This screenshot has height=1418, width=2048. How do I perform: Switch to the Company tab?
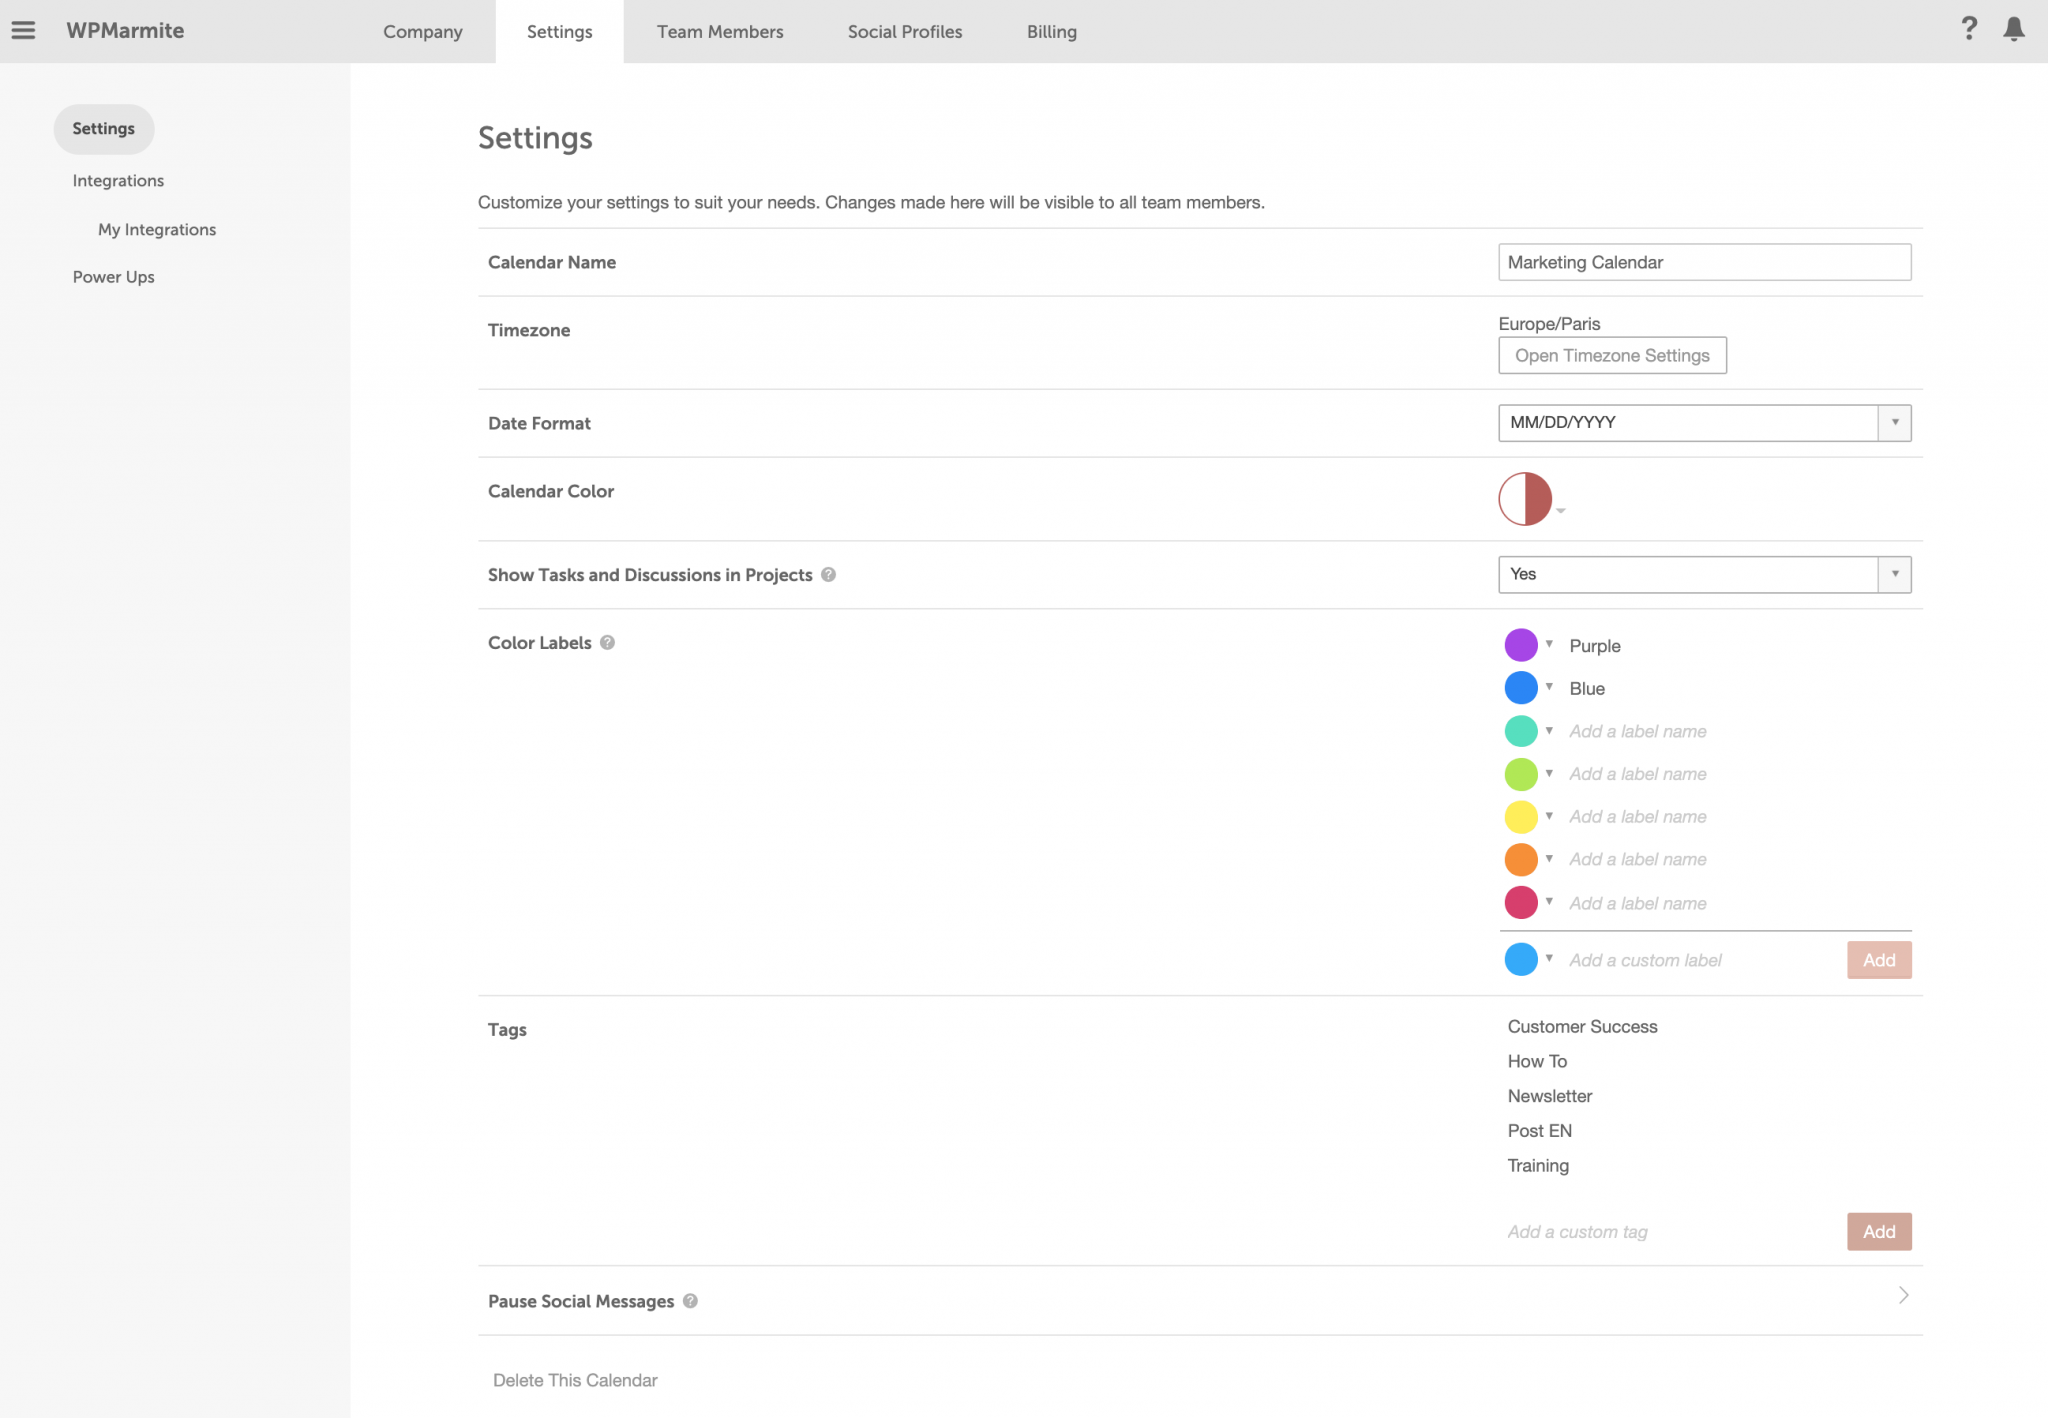423,31
